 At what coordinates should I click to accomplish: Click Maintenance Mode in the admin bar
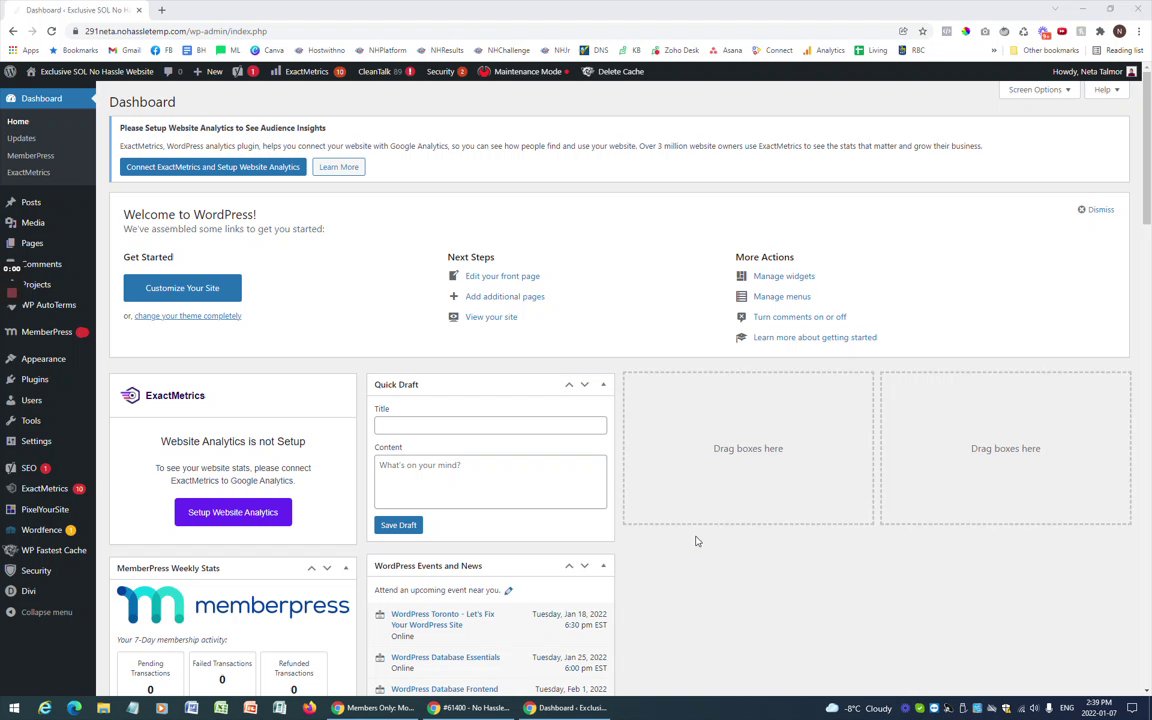click(523, 71)
